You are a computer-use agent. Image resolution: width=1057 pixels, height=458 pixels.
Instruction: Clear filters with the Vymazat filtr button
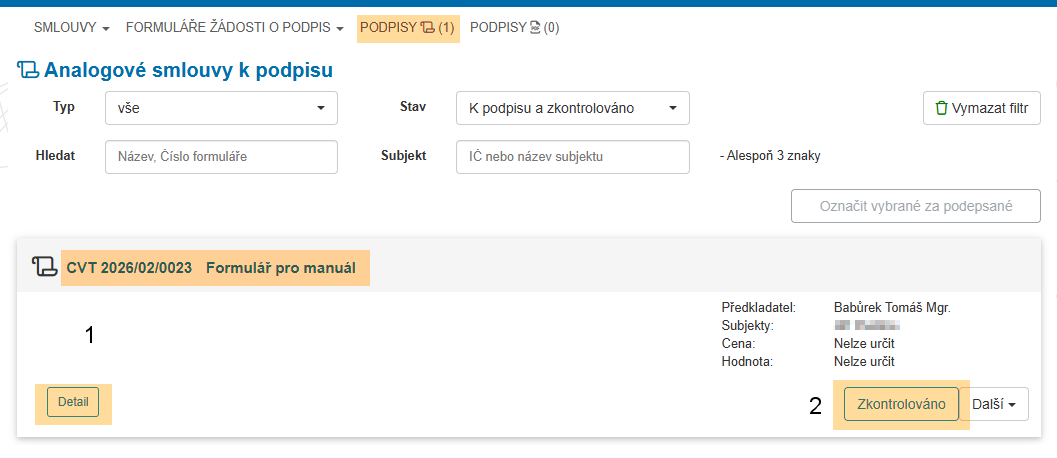(981, 108)
